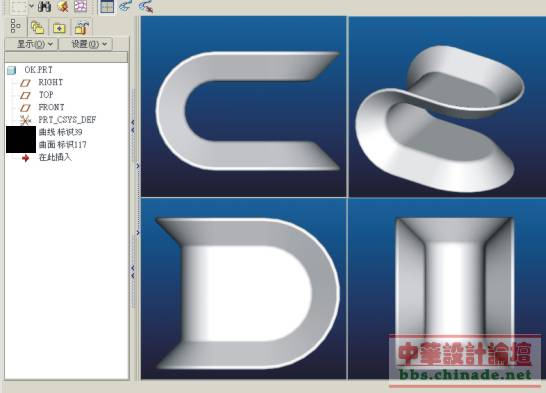Open the Model Tree tab
This screenshot has width=546, height=393.
click(x=15, y=26)
